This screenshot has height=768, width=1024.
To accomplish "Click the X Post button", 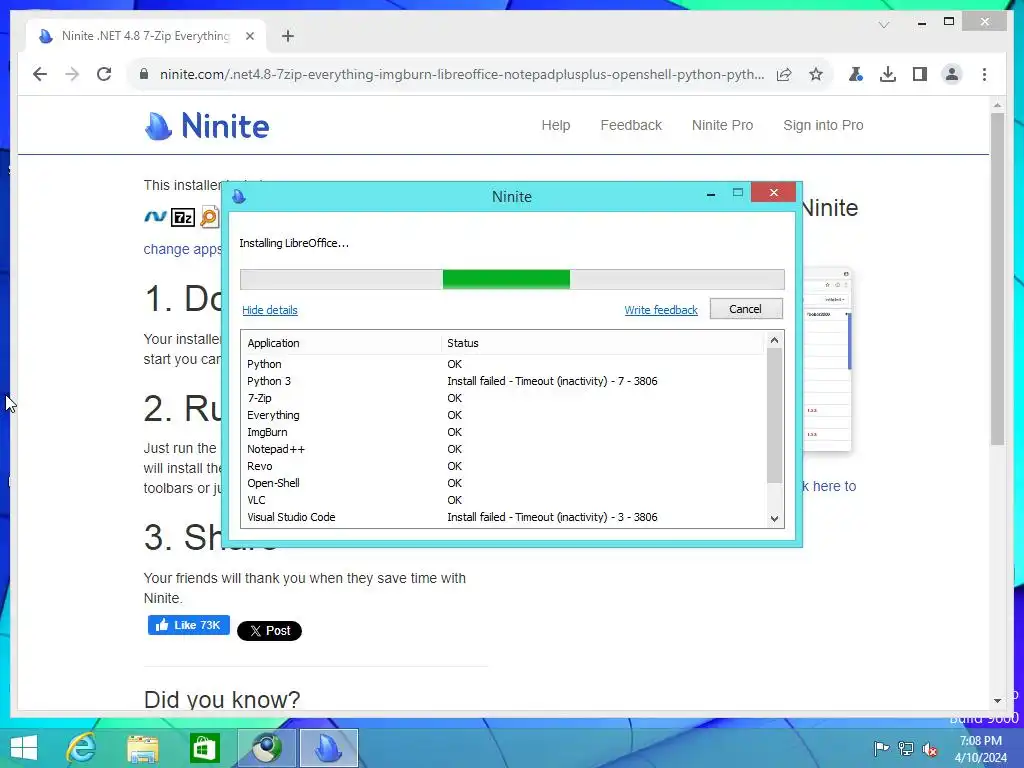I will pos(269,631).
